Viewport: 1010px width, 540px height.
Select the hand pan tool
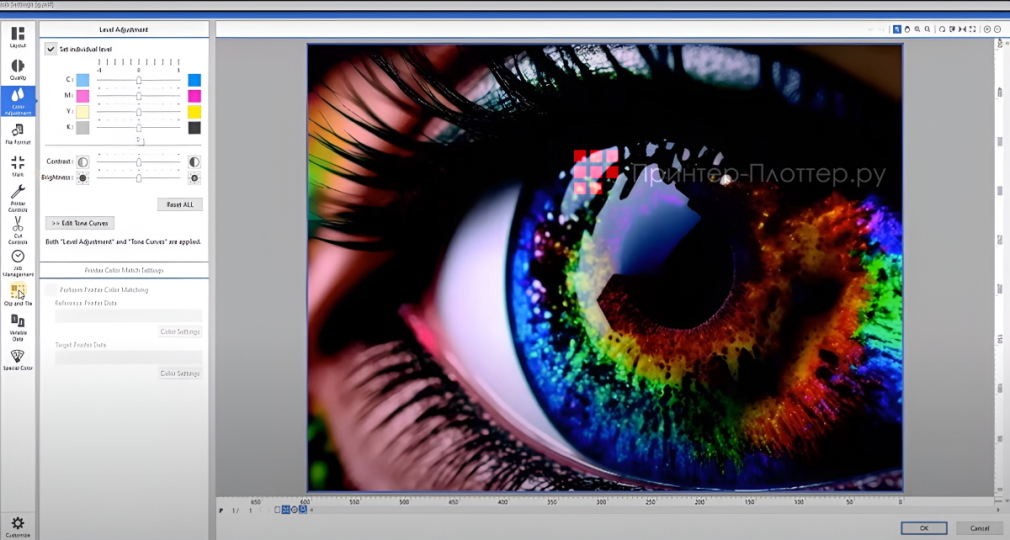907,29
